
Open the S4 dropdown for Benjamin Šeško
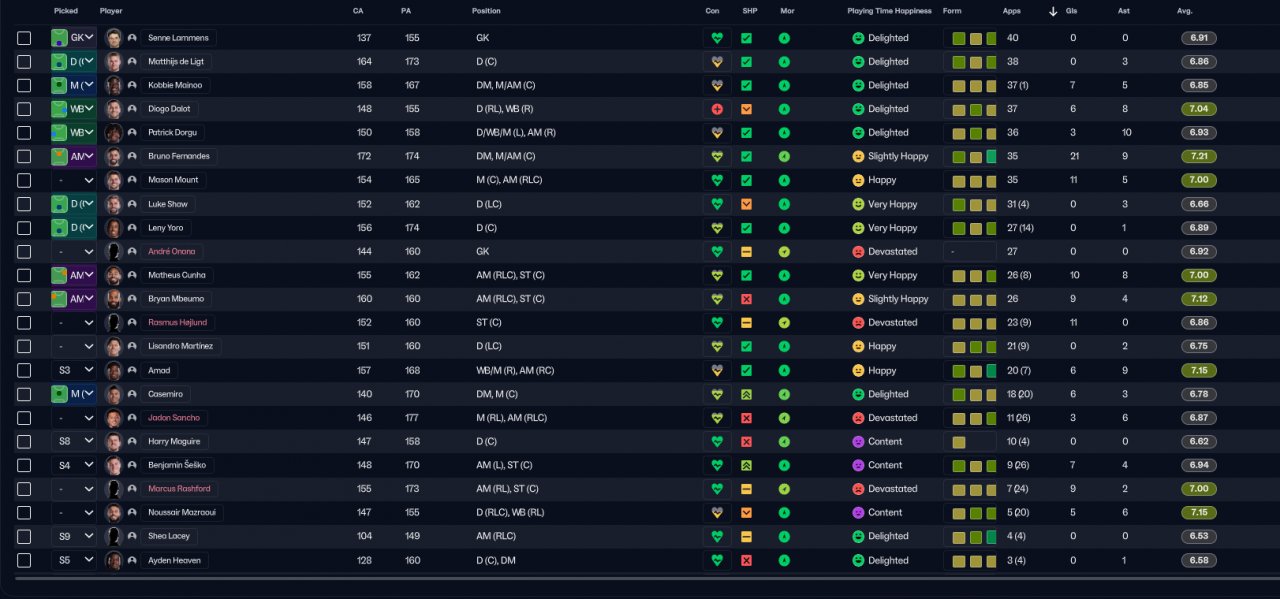pos(74,465)
